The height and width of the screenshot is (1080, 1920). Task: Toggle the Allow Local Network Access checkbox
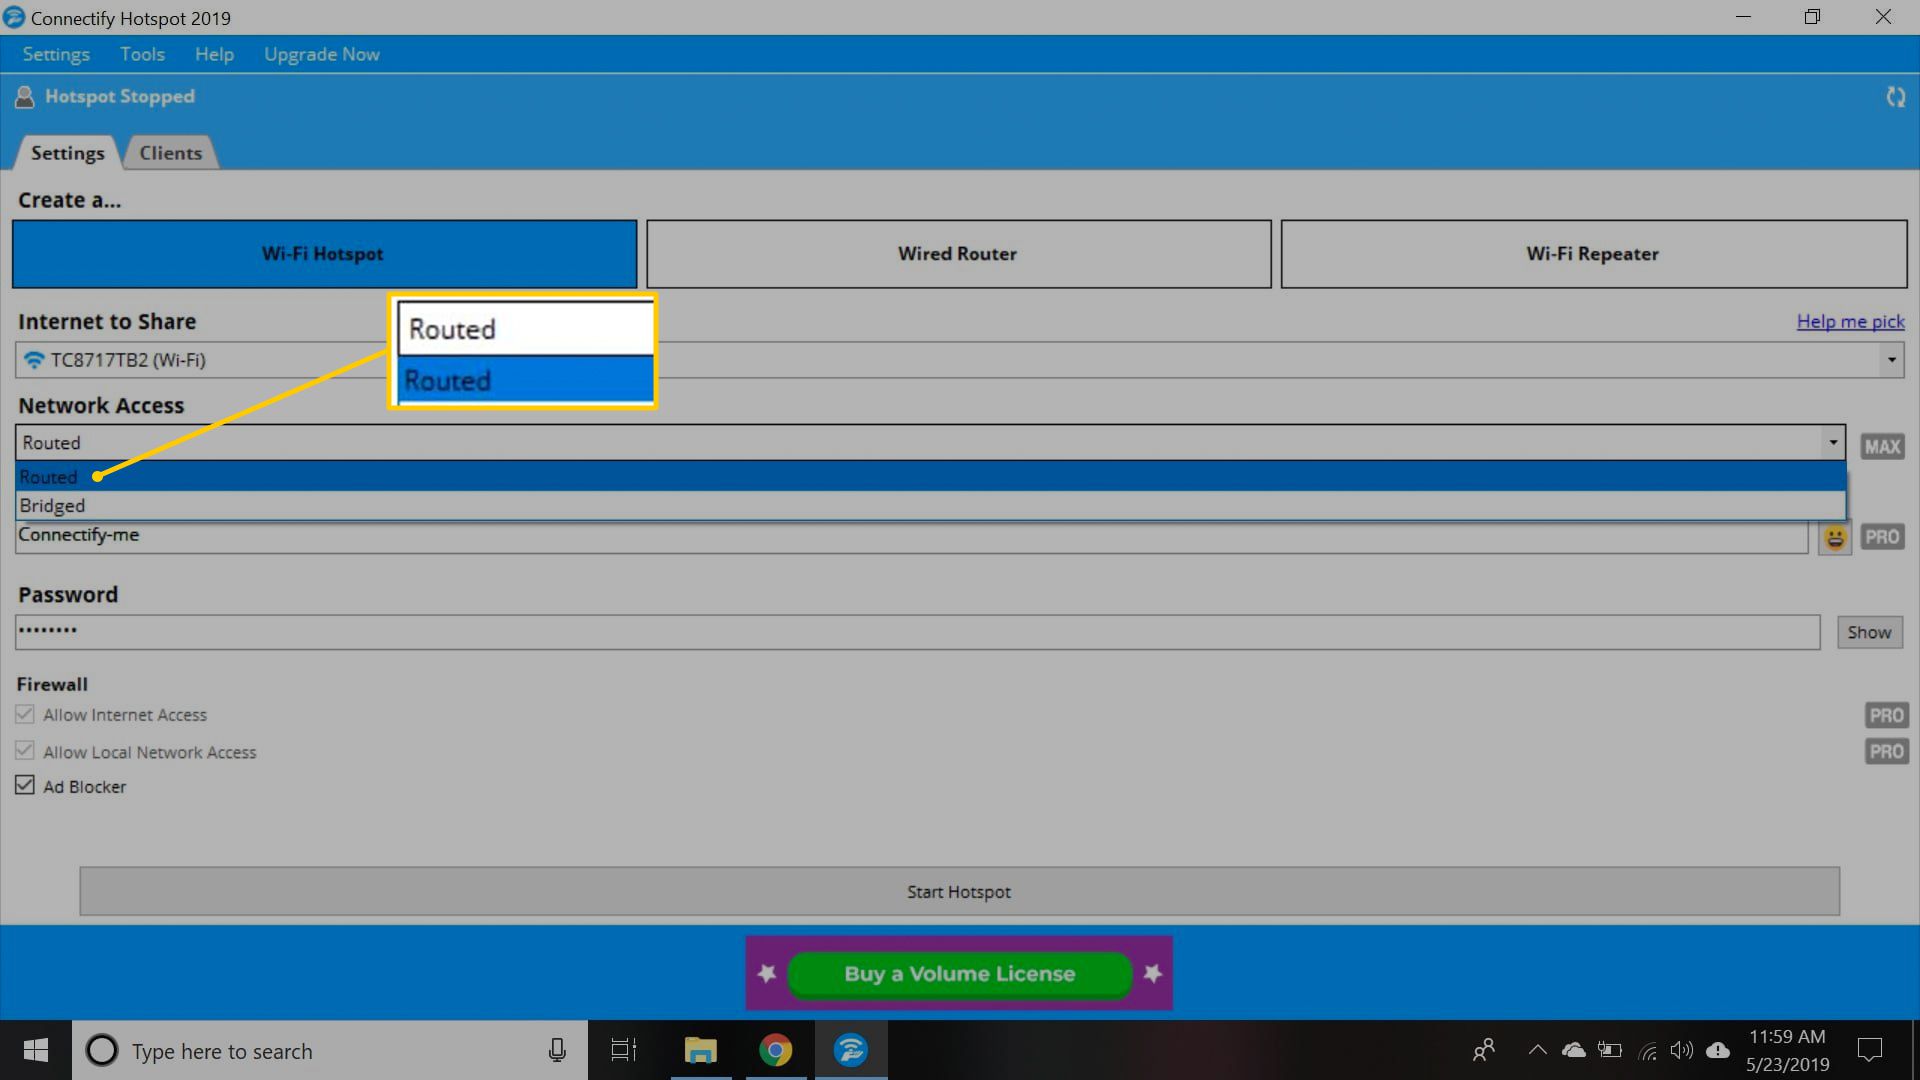25,750
